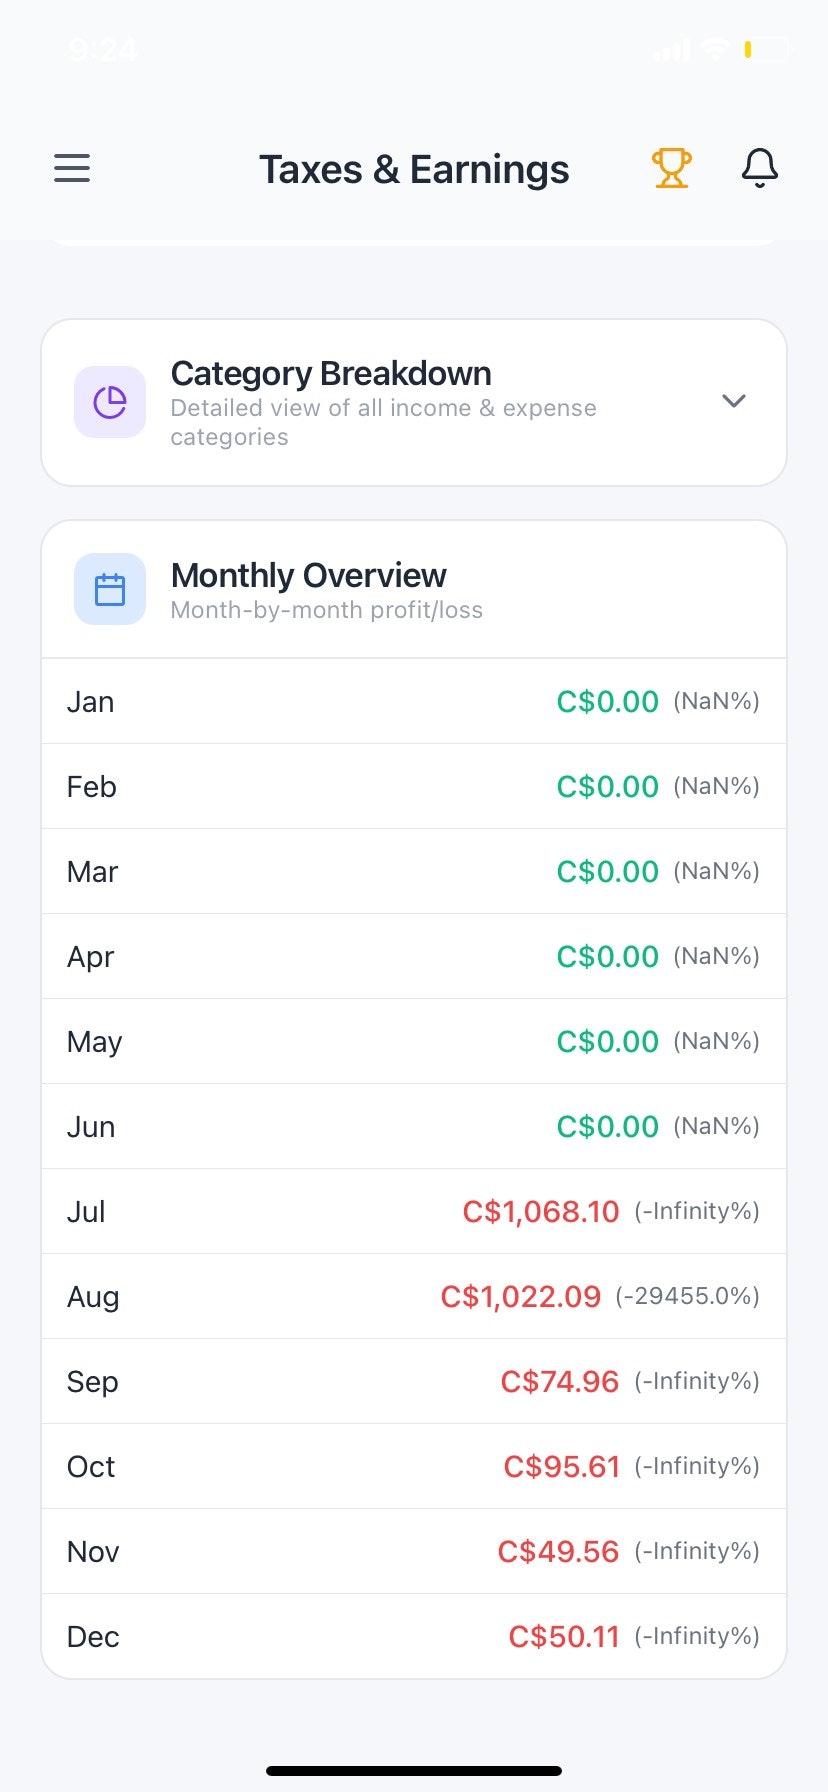The height and width of the screenshot is (1792, 828).
Task: Open notifications bell icon
Action: tap(759, 168)
